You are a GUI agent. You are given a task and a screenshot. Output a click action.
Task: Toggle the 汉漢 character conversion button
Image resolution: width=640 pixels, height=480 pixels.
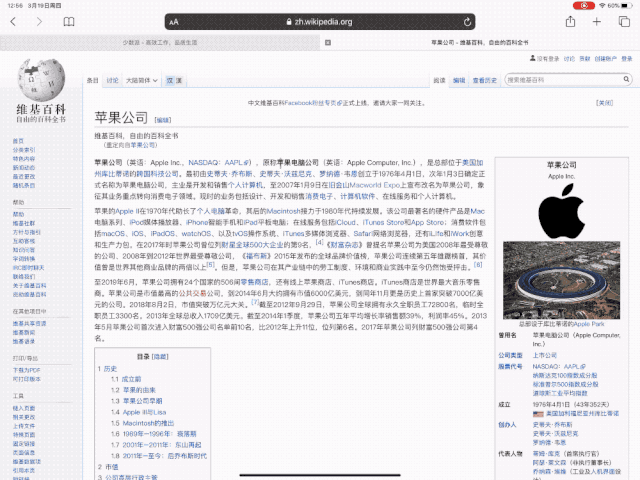pyautogui.click(x=174, y=80)
